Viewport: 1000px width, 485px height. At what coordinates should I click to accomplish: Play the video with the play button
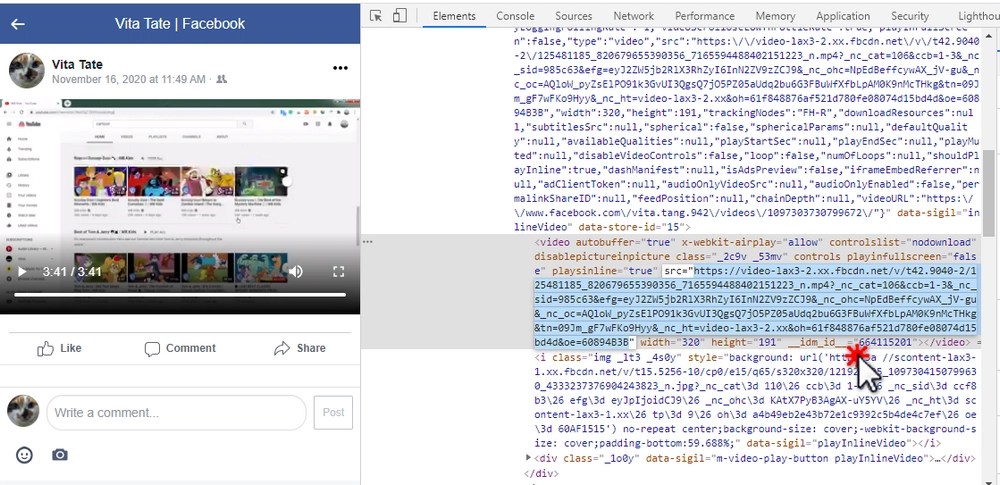point(22,272)
